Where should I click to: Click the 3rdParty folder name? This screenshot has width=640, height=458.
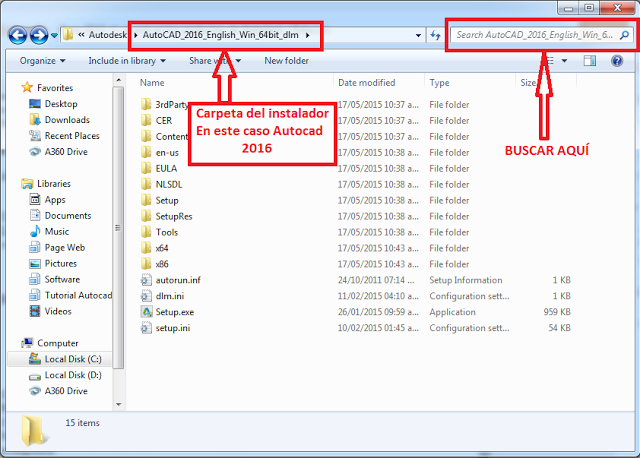pos(171,104)
